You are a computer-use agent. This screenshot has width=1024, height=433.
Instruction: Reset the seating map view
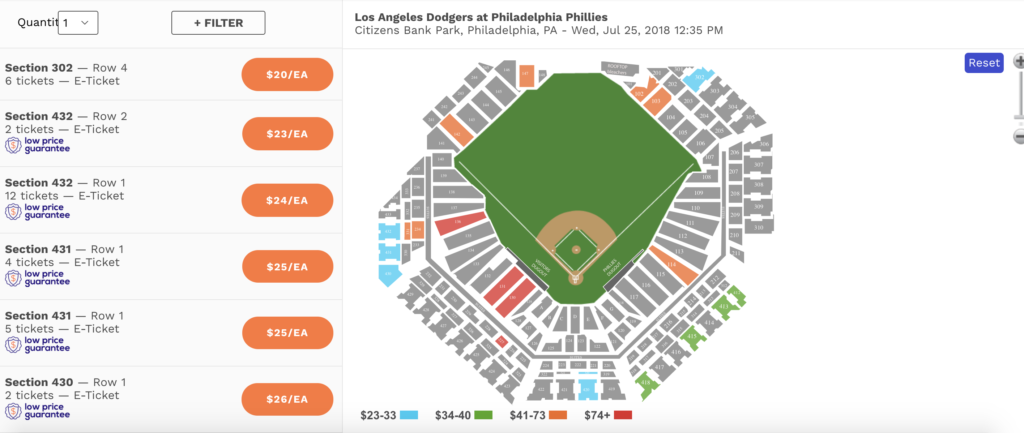click(983, 63)
